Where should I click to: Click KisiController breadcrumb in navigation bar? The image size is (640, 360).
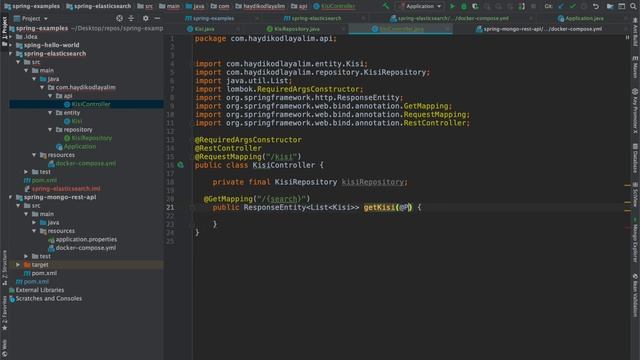coord(334,6)
